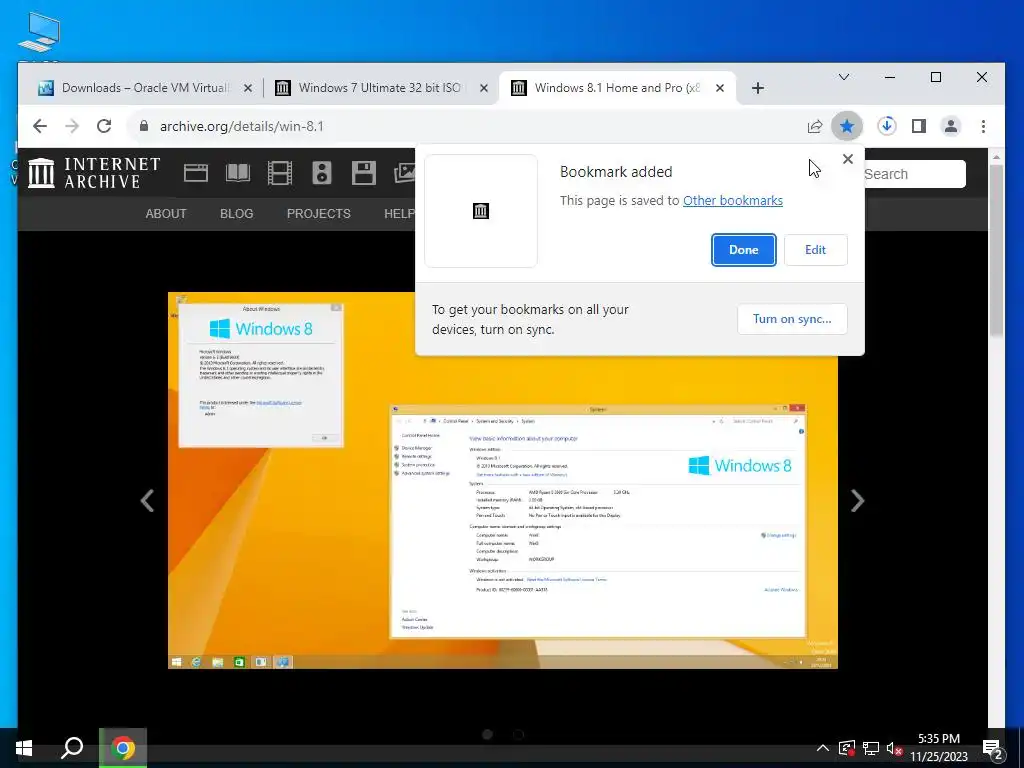Click the Internet Archive logo
This screenshot has width=1024, height=768.
click(94, 173)
